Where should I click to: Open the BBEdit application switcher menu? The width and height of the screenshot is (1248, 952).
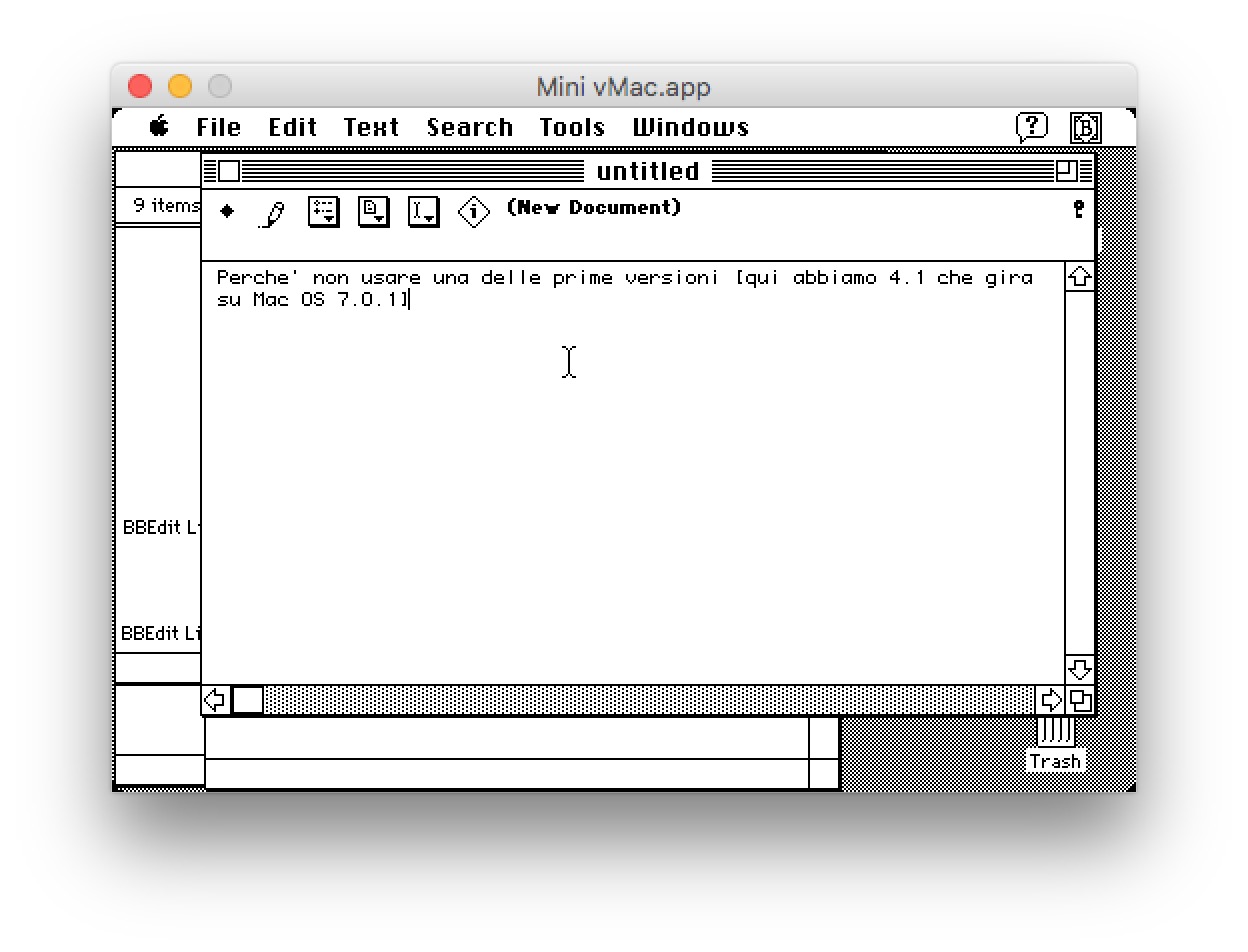point(1086,127)
